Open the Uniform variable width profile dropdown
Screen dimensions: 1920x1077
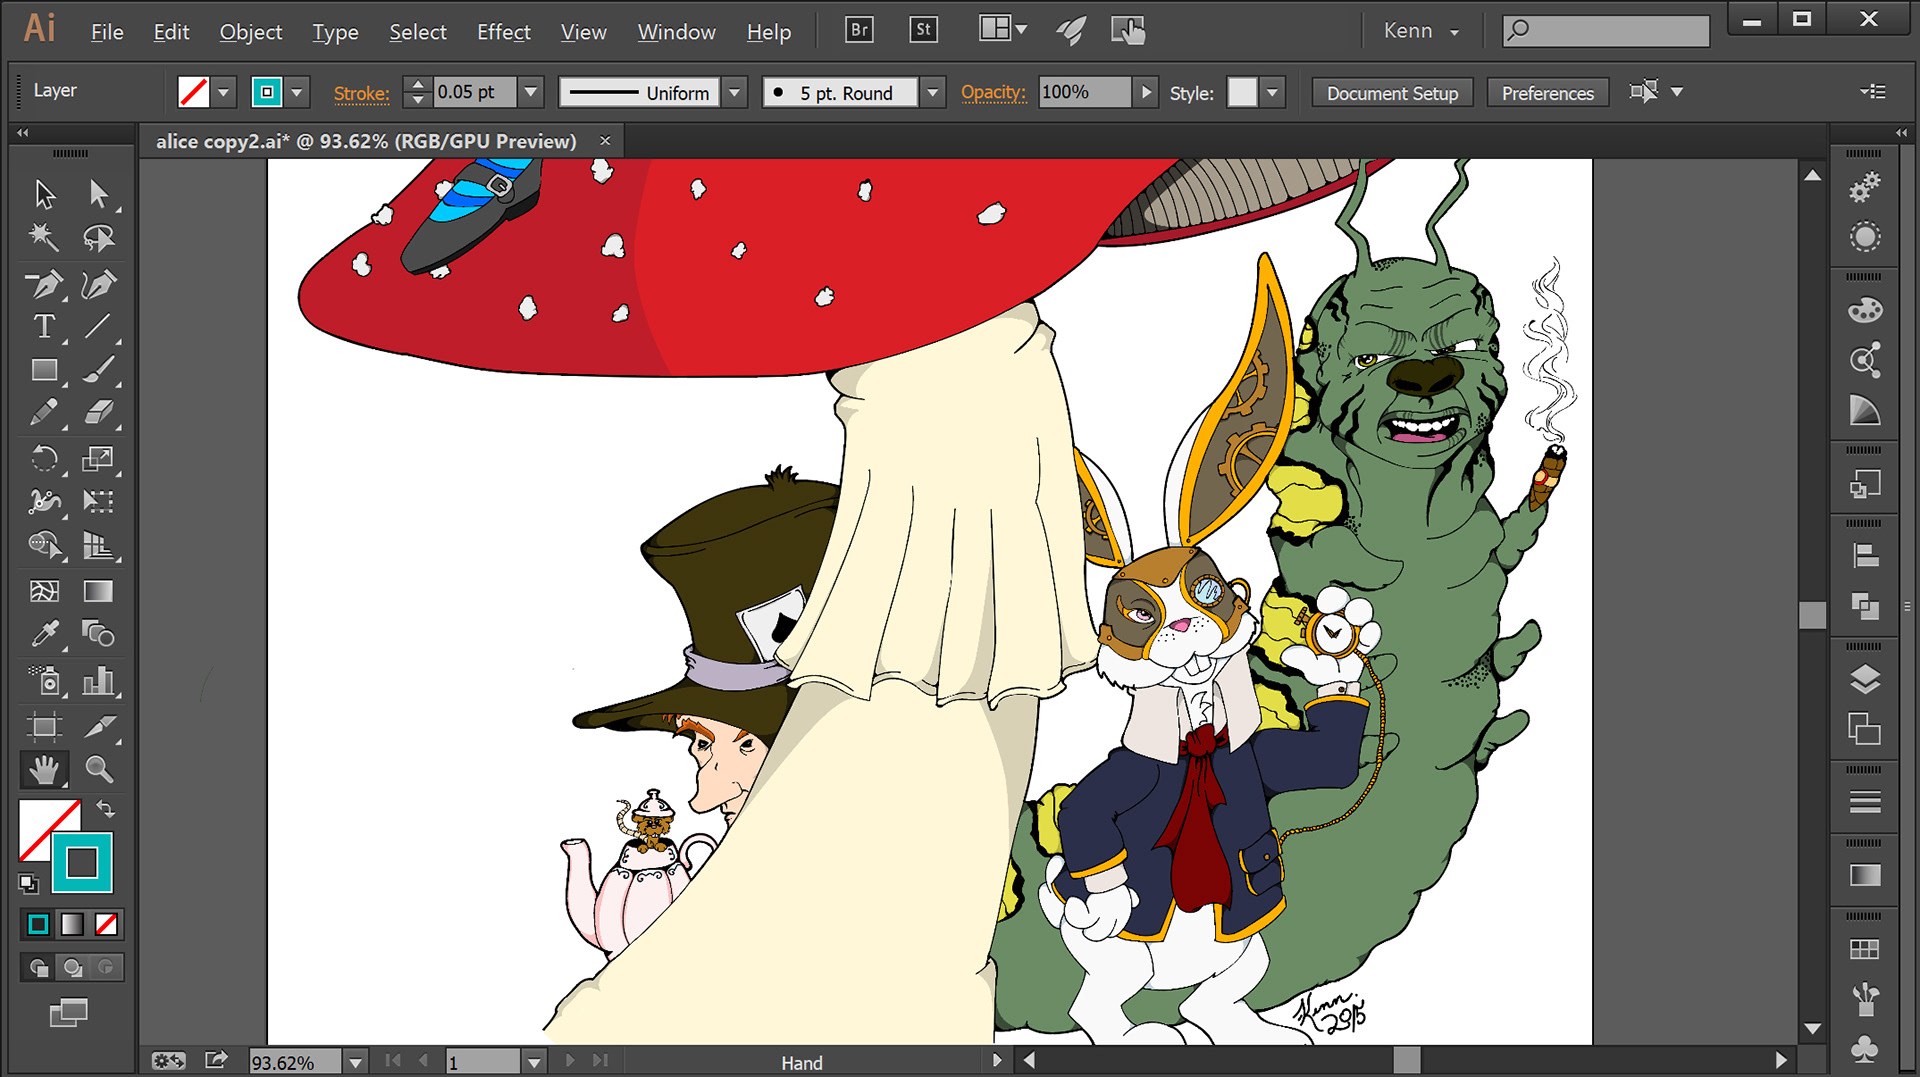coord(734,92)
